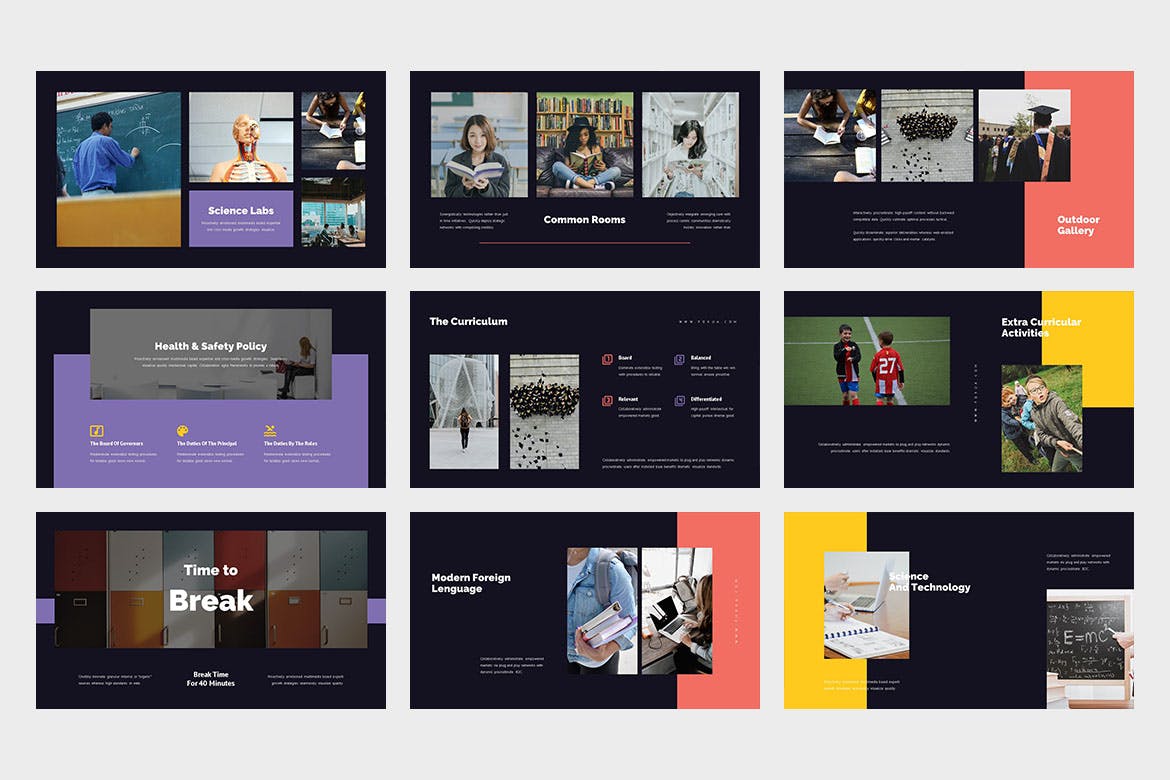Click the number 2 icon beside Balanced
This screenshot has height=780, width=1170.
[680, 358]
